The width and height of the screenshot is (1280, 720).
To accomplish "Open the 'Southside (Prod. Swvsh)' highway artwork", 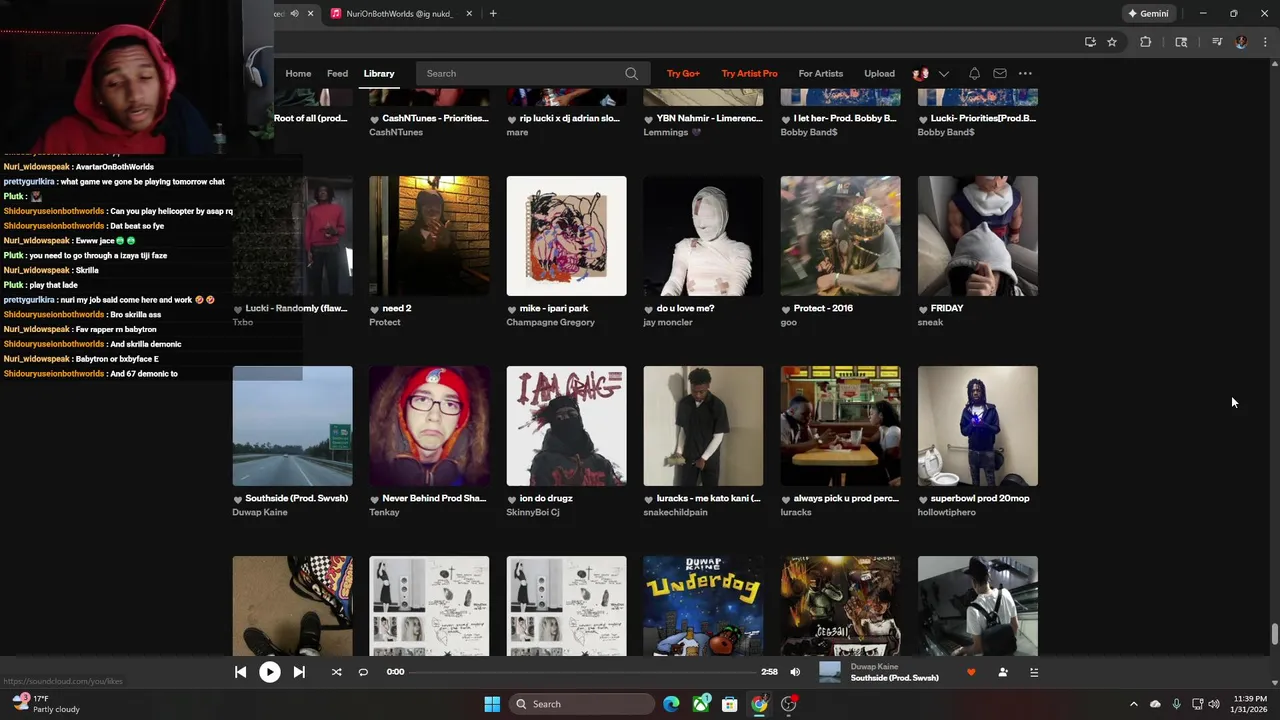I will tap(292, 426).
